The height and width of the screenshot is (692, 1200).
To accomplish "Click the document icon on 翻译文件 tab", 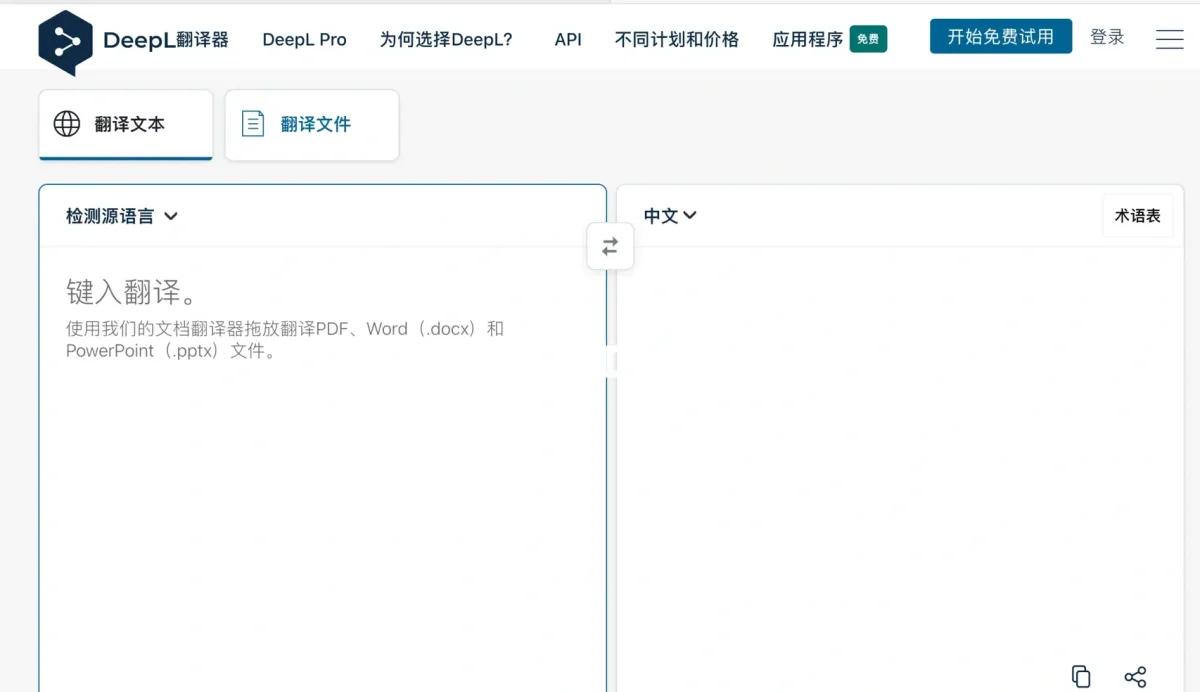I will (x=253, y=124).
